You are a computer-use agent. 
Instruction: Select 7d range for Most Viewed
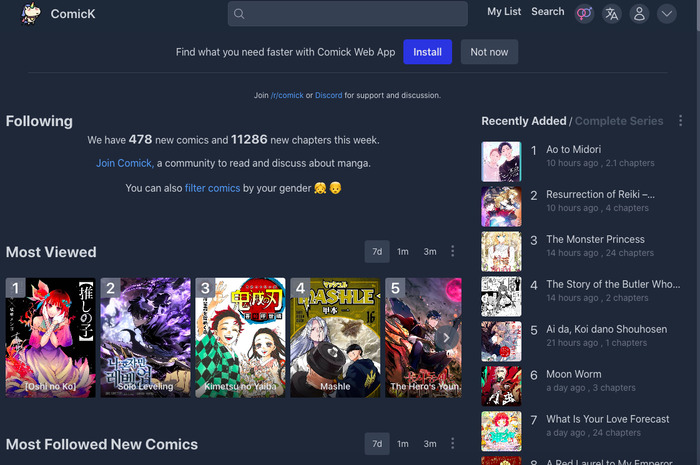[x=377, y=252]
